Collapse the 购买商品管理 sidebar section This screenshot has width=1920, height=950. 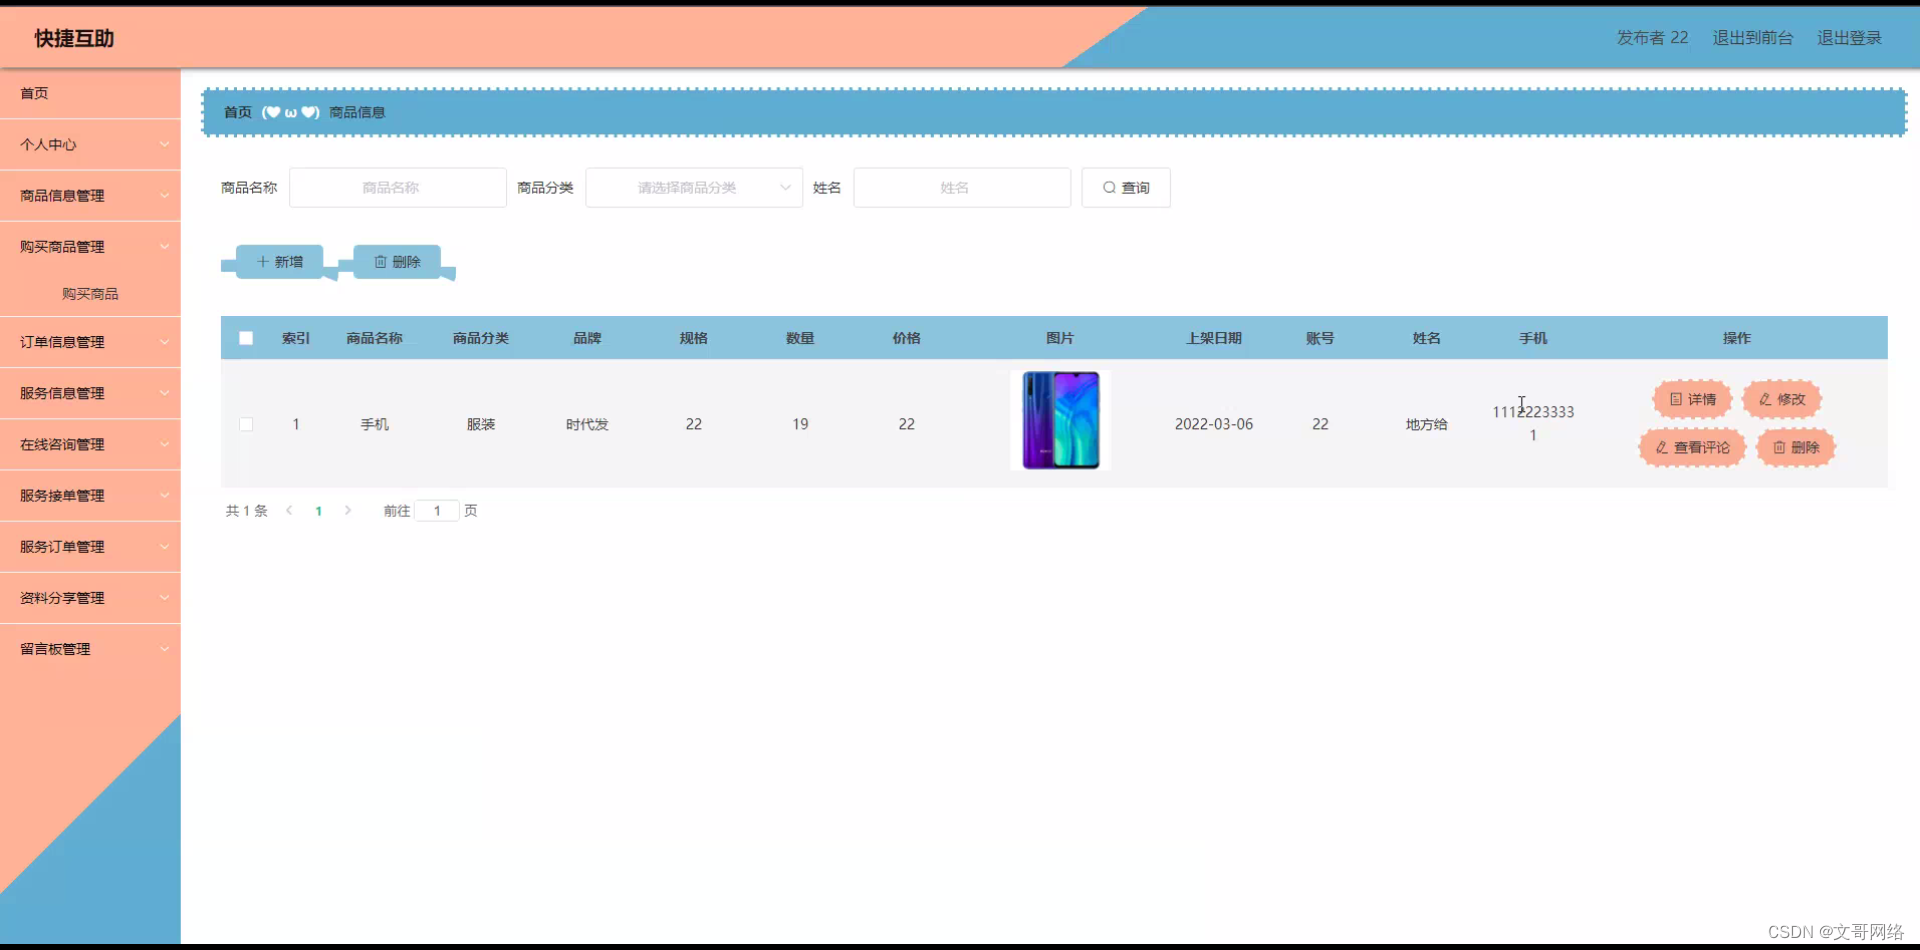tap(90, 246)
